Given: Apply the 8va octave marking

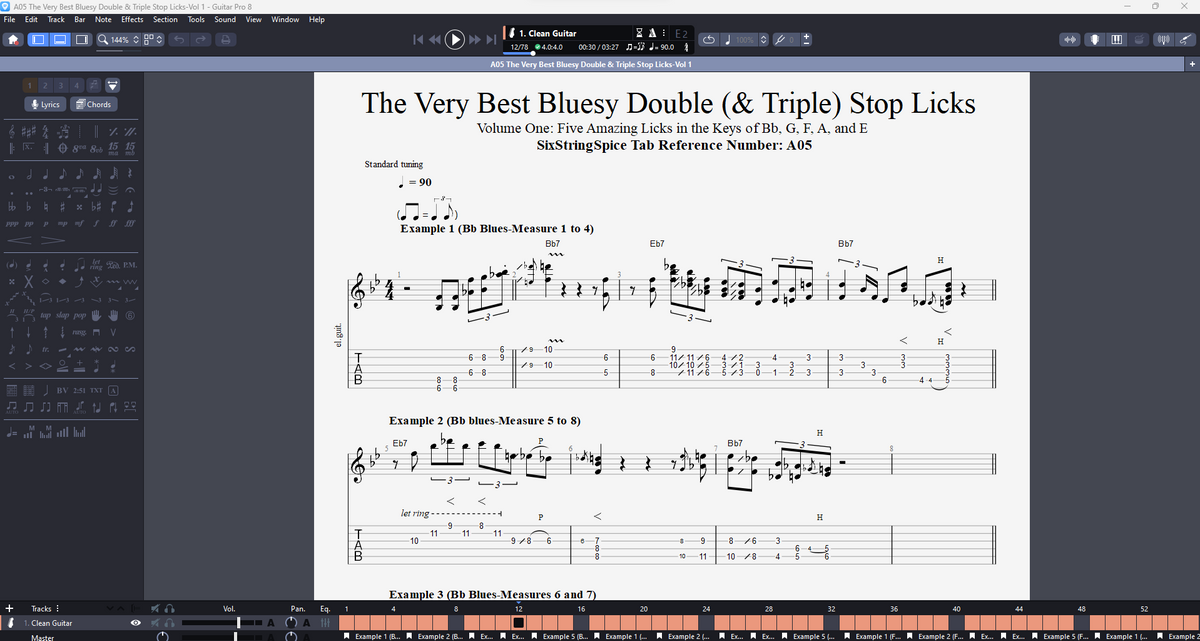Looking at the screenshot, I should pyautogui.click(x=77, y=148).
